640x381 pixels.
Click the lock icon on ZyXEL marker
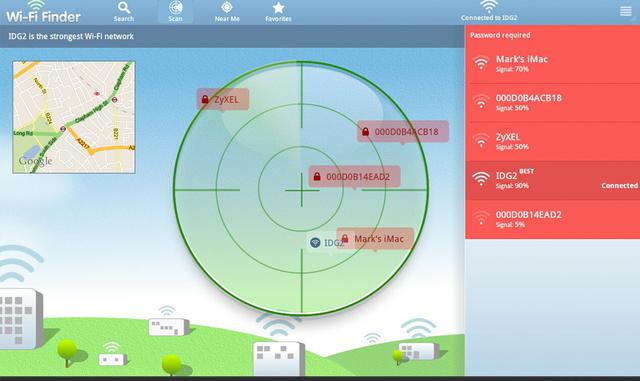pyautogui.click(x=205, y=99)
